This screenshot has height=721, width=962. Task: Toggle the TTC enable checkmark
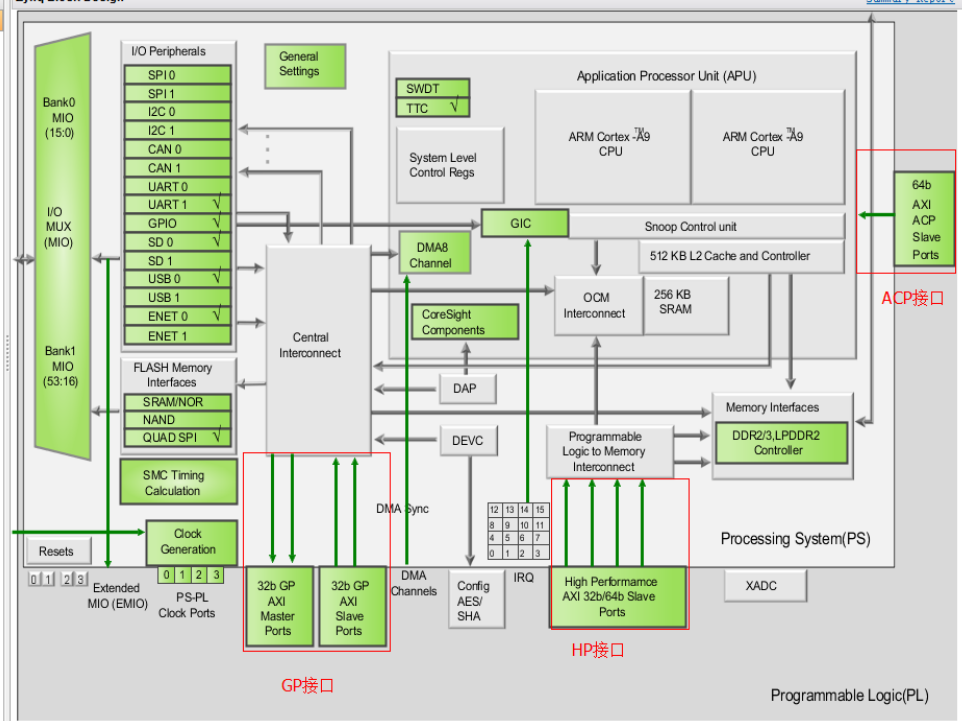tap(455, 103)
